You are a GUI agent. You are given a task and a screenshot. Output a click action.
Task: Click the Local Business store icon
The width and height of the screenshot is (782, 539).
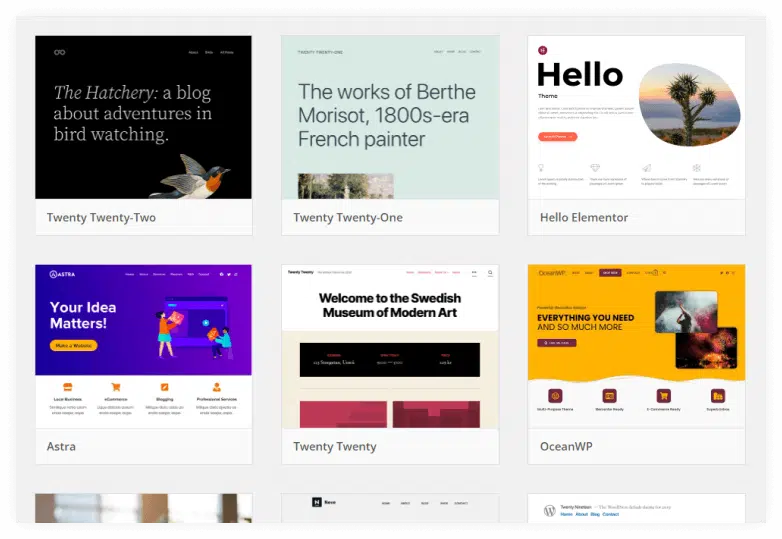68,387
